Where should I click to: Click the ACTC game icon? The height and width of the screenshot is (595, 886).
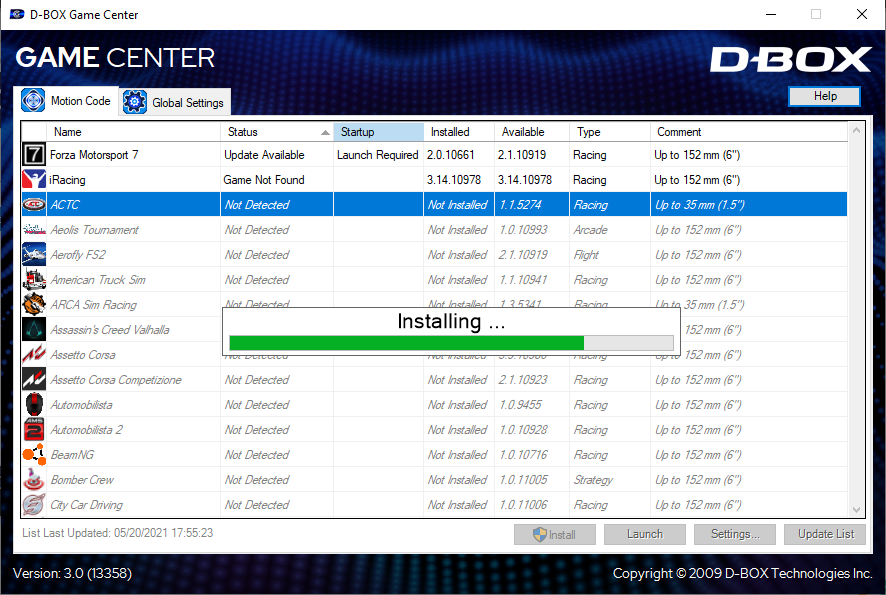point(34,205)
